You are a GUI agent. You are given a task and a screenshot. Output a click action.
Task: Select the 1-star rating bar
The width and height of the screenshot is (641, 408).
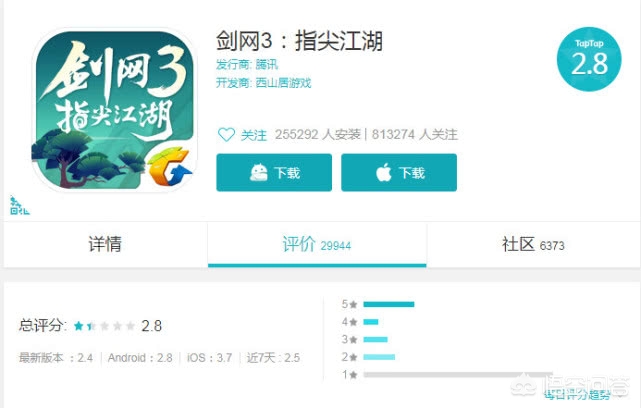pos(458,374)
